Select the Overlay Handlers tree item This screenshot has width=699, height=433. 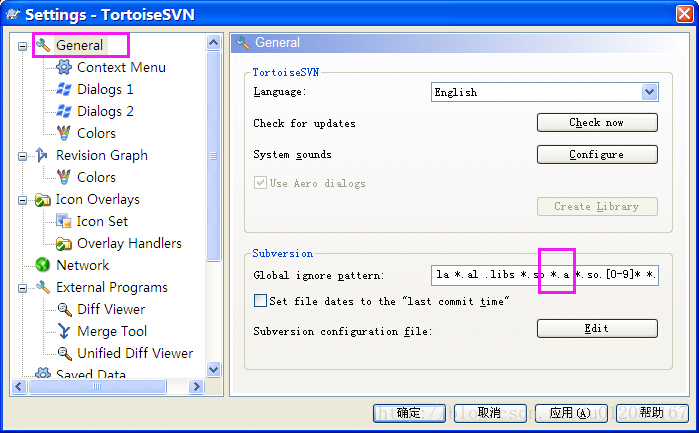(129, 243)
